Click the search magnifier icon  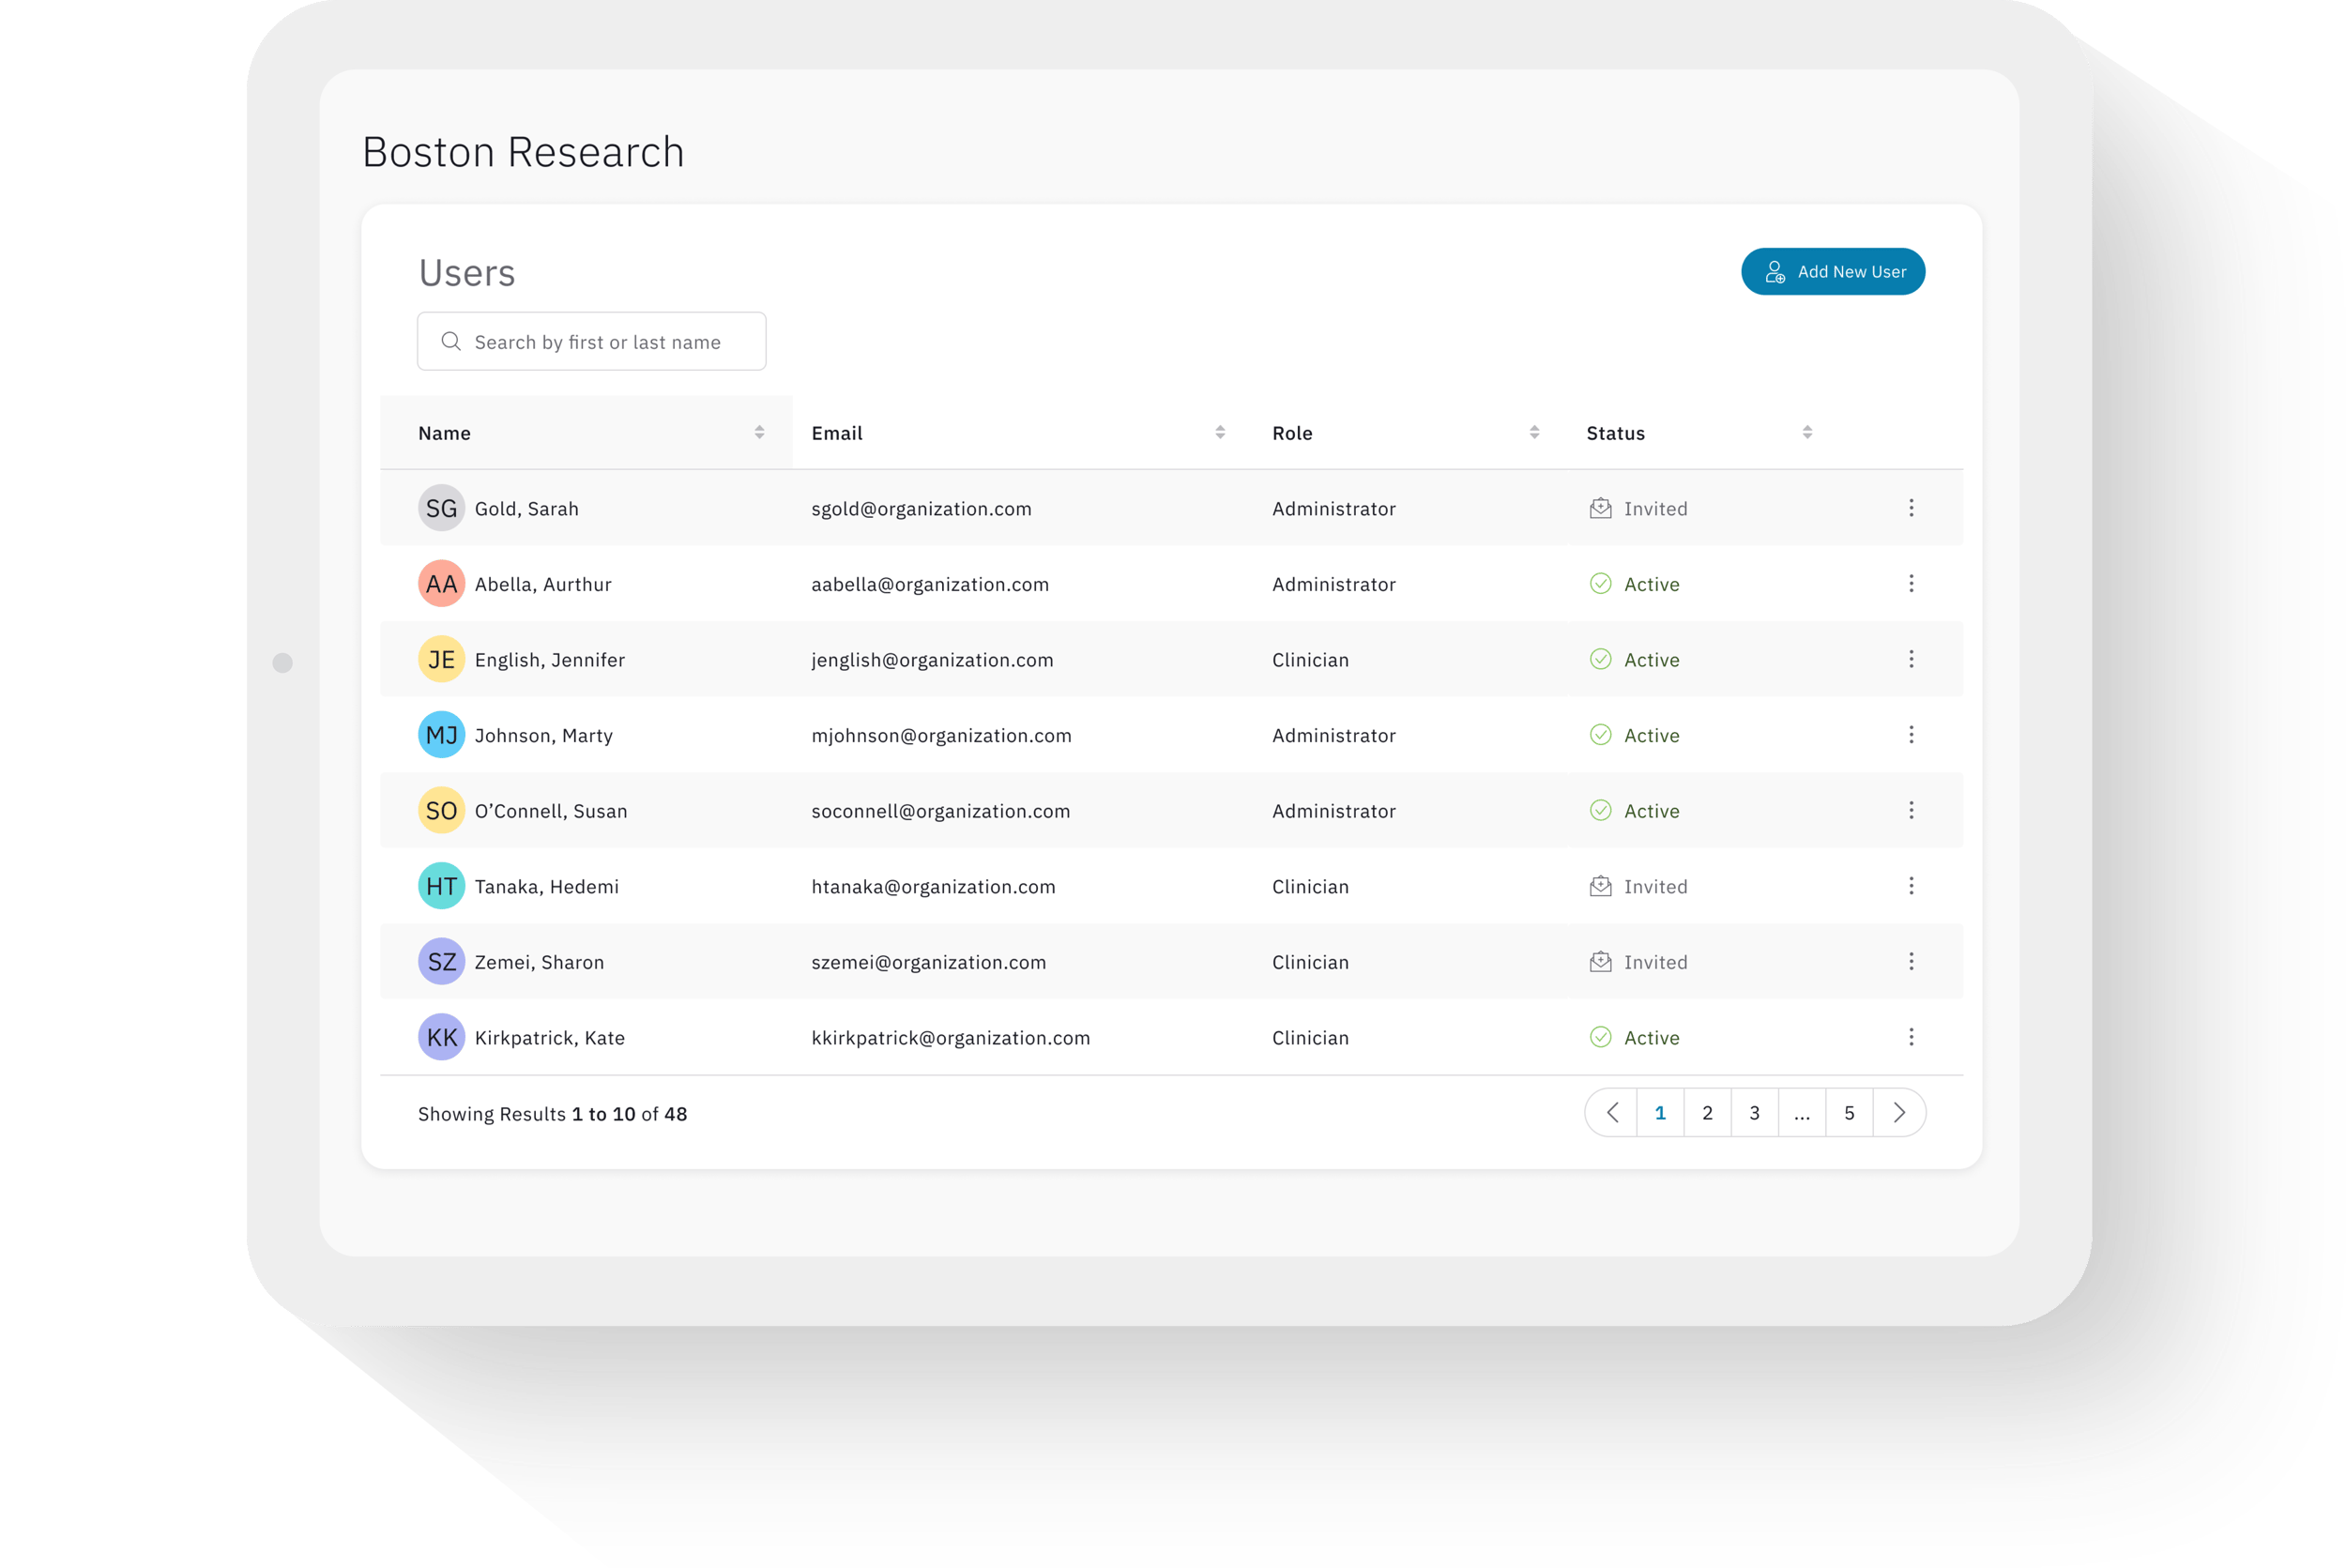tap(451, 342)
